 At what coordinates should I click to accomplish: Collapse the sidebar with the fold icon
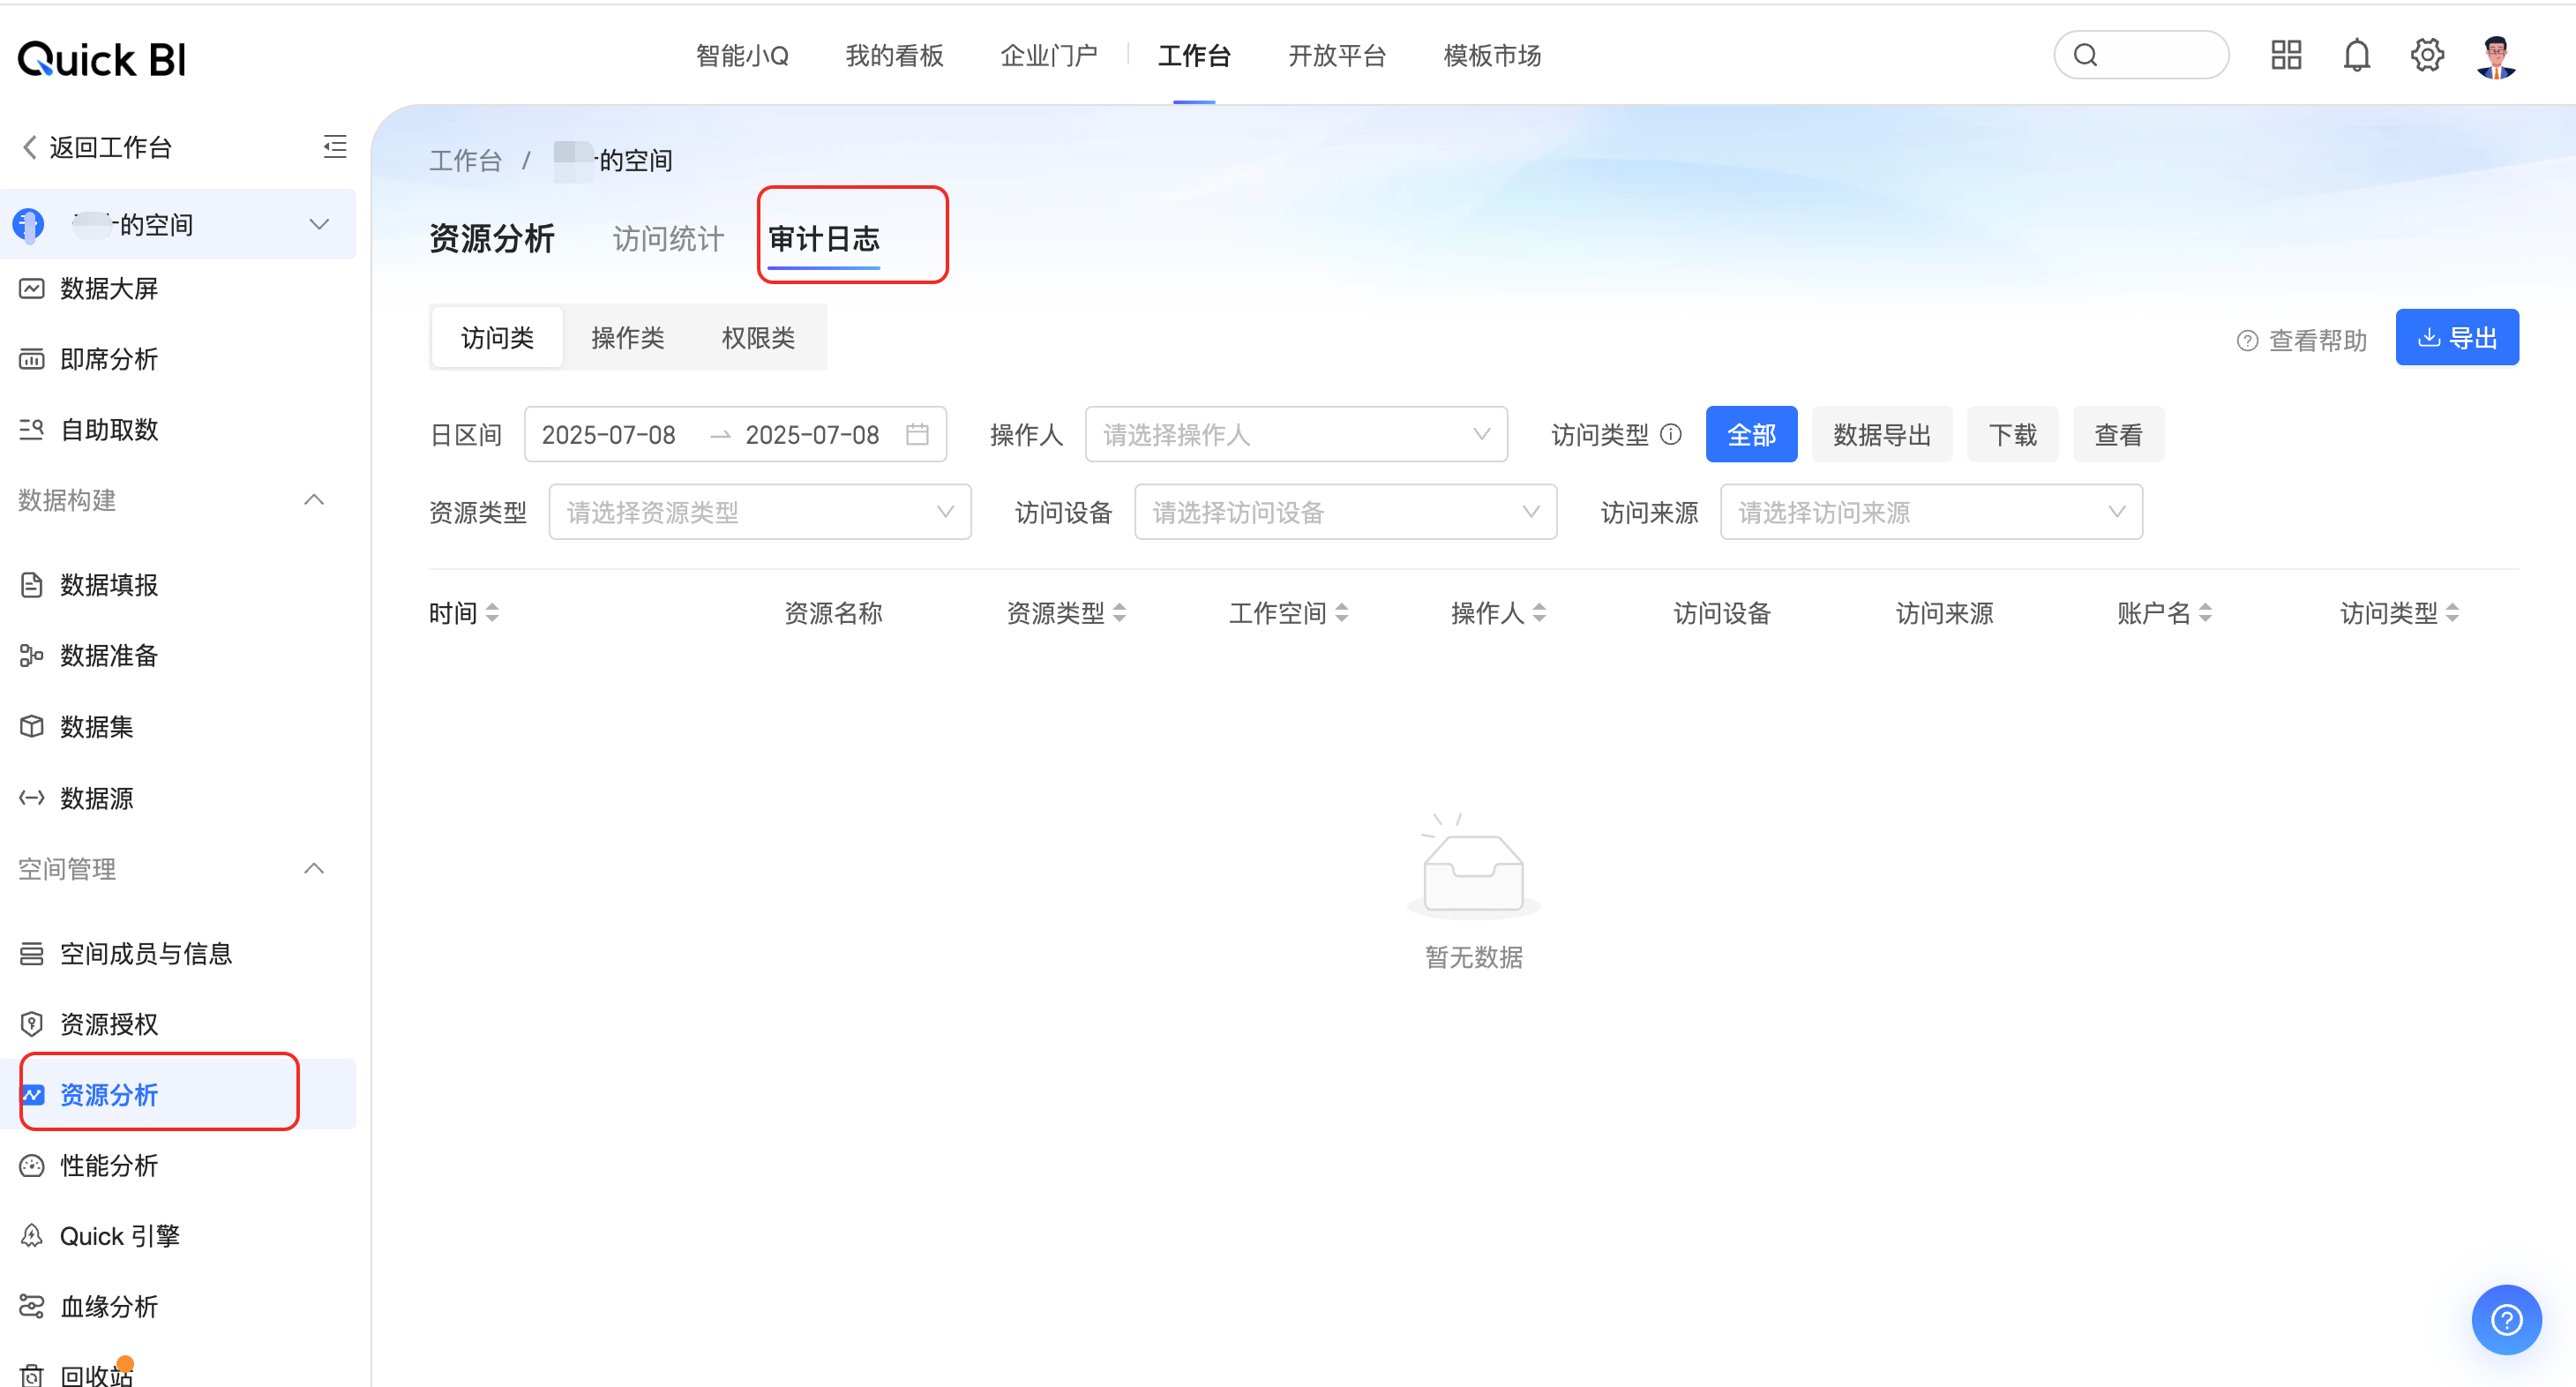coord(335,147)
